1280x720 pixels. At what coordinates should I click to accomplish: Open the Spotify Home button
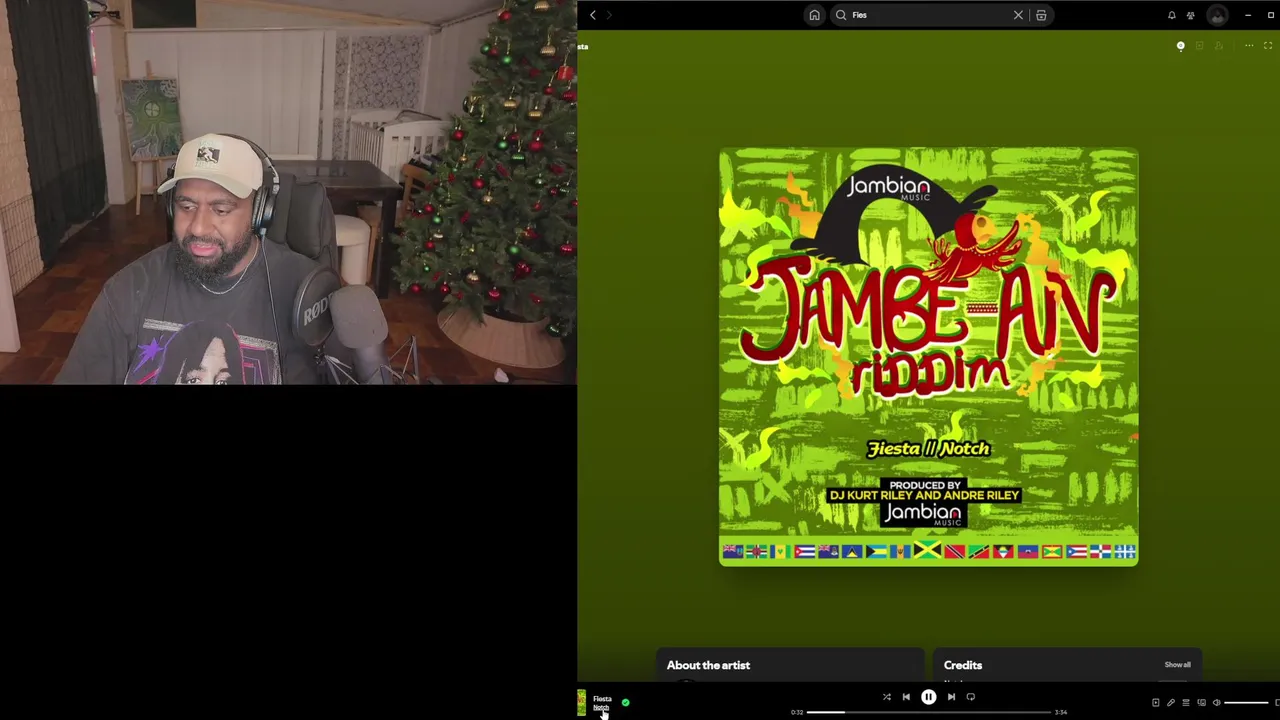pos(814,15)
